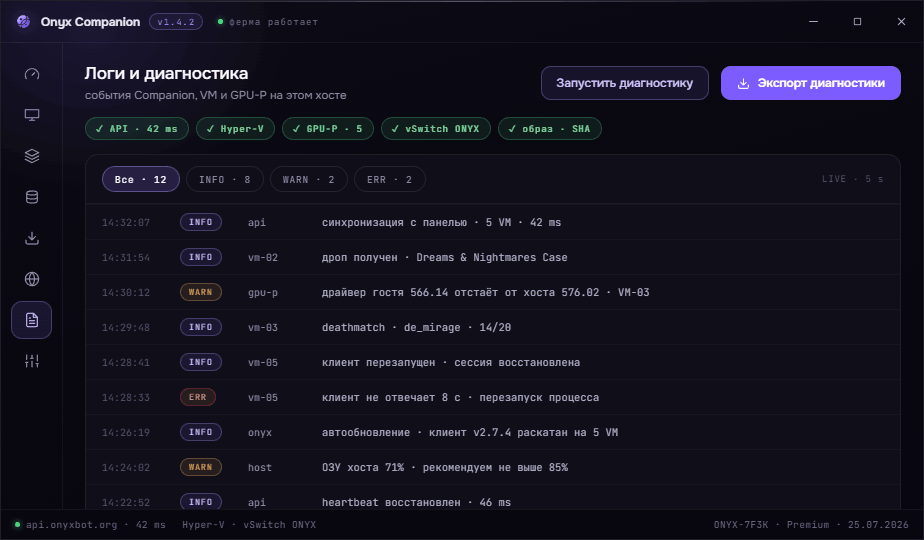Viewport: 924px width, 540px height.
Task: Filter logs by ERR · 2 tab
Action: click(390, 179)
